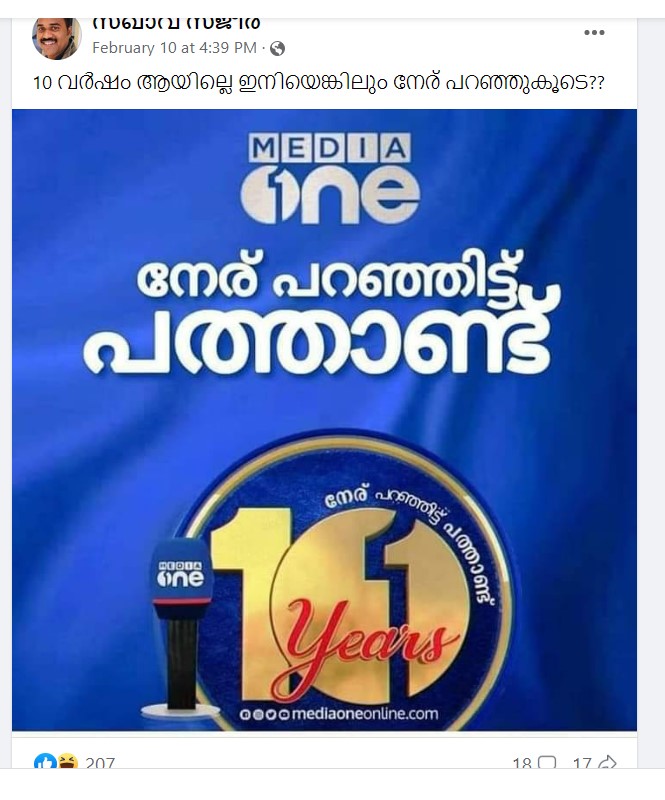Click the laughing Haha reaction icon
665x800 pixels.
pos(68,761)
